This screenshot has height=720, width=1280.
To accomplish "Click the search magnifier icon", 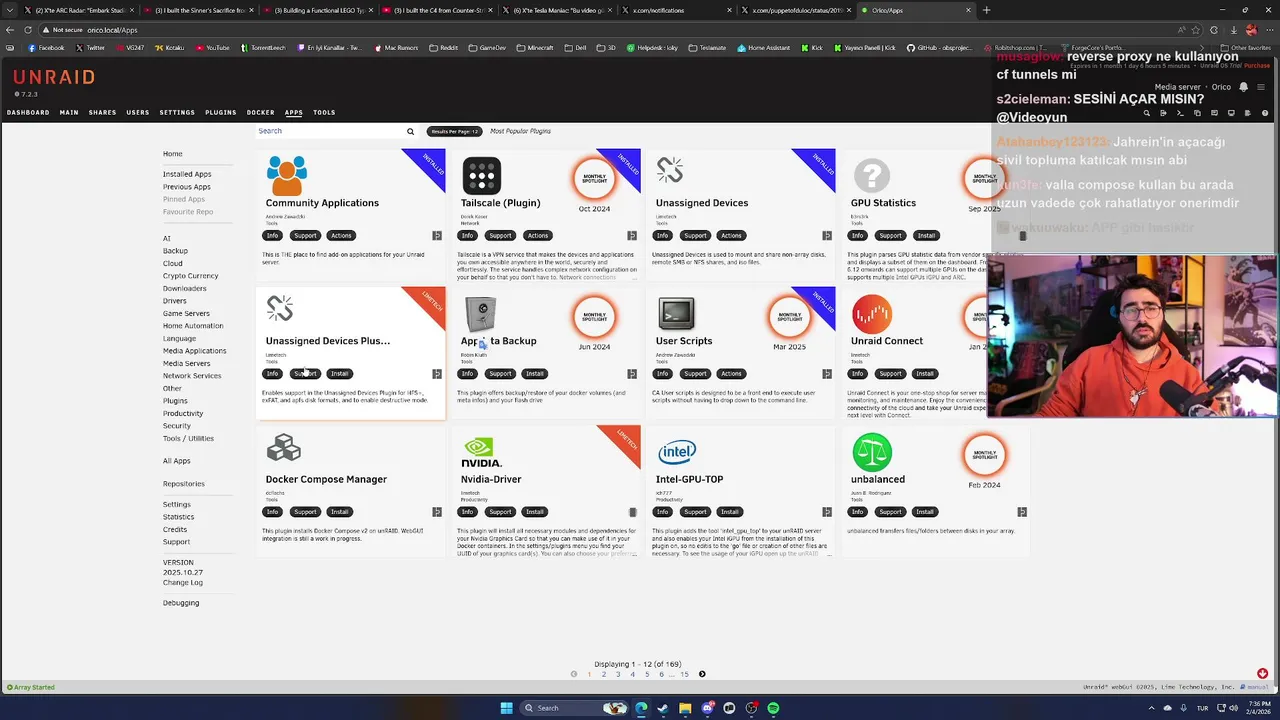I will (410, 131).
